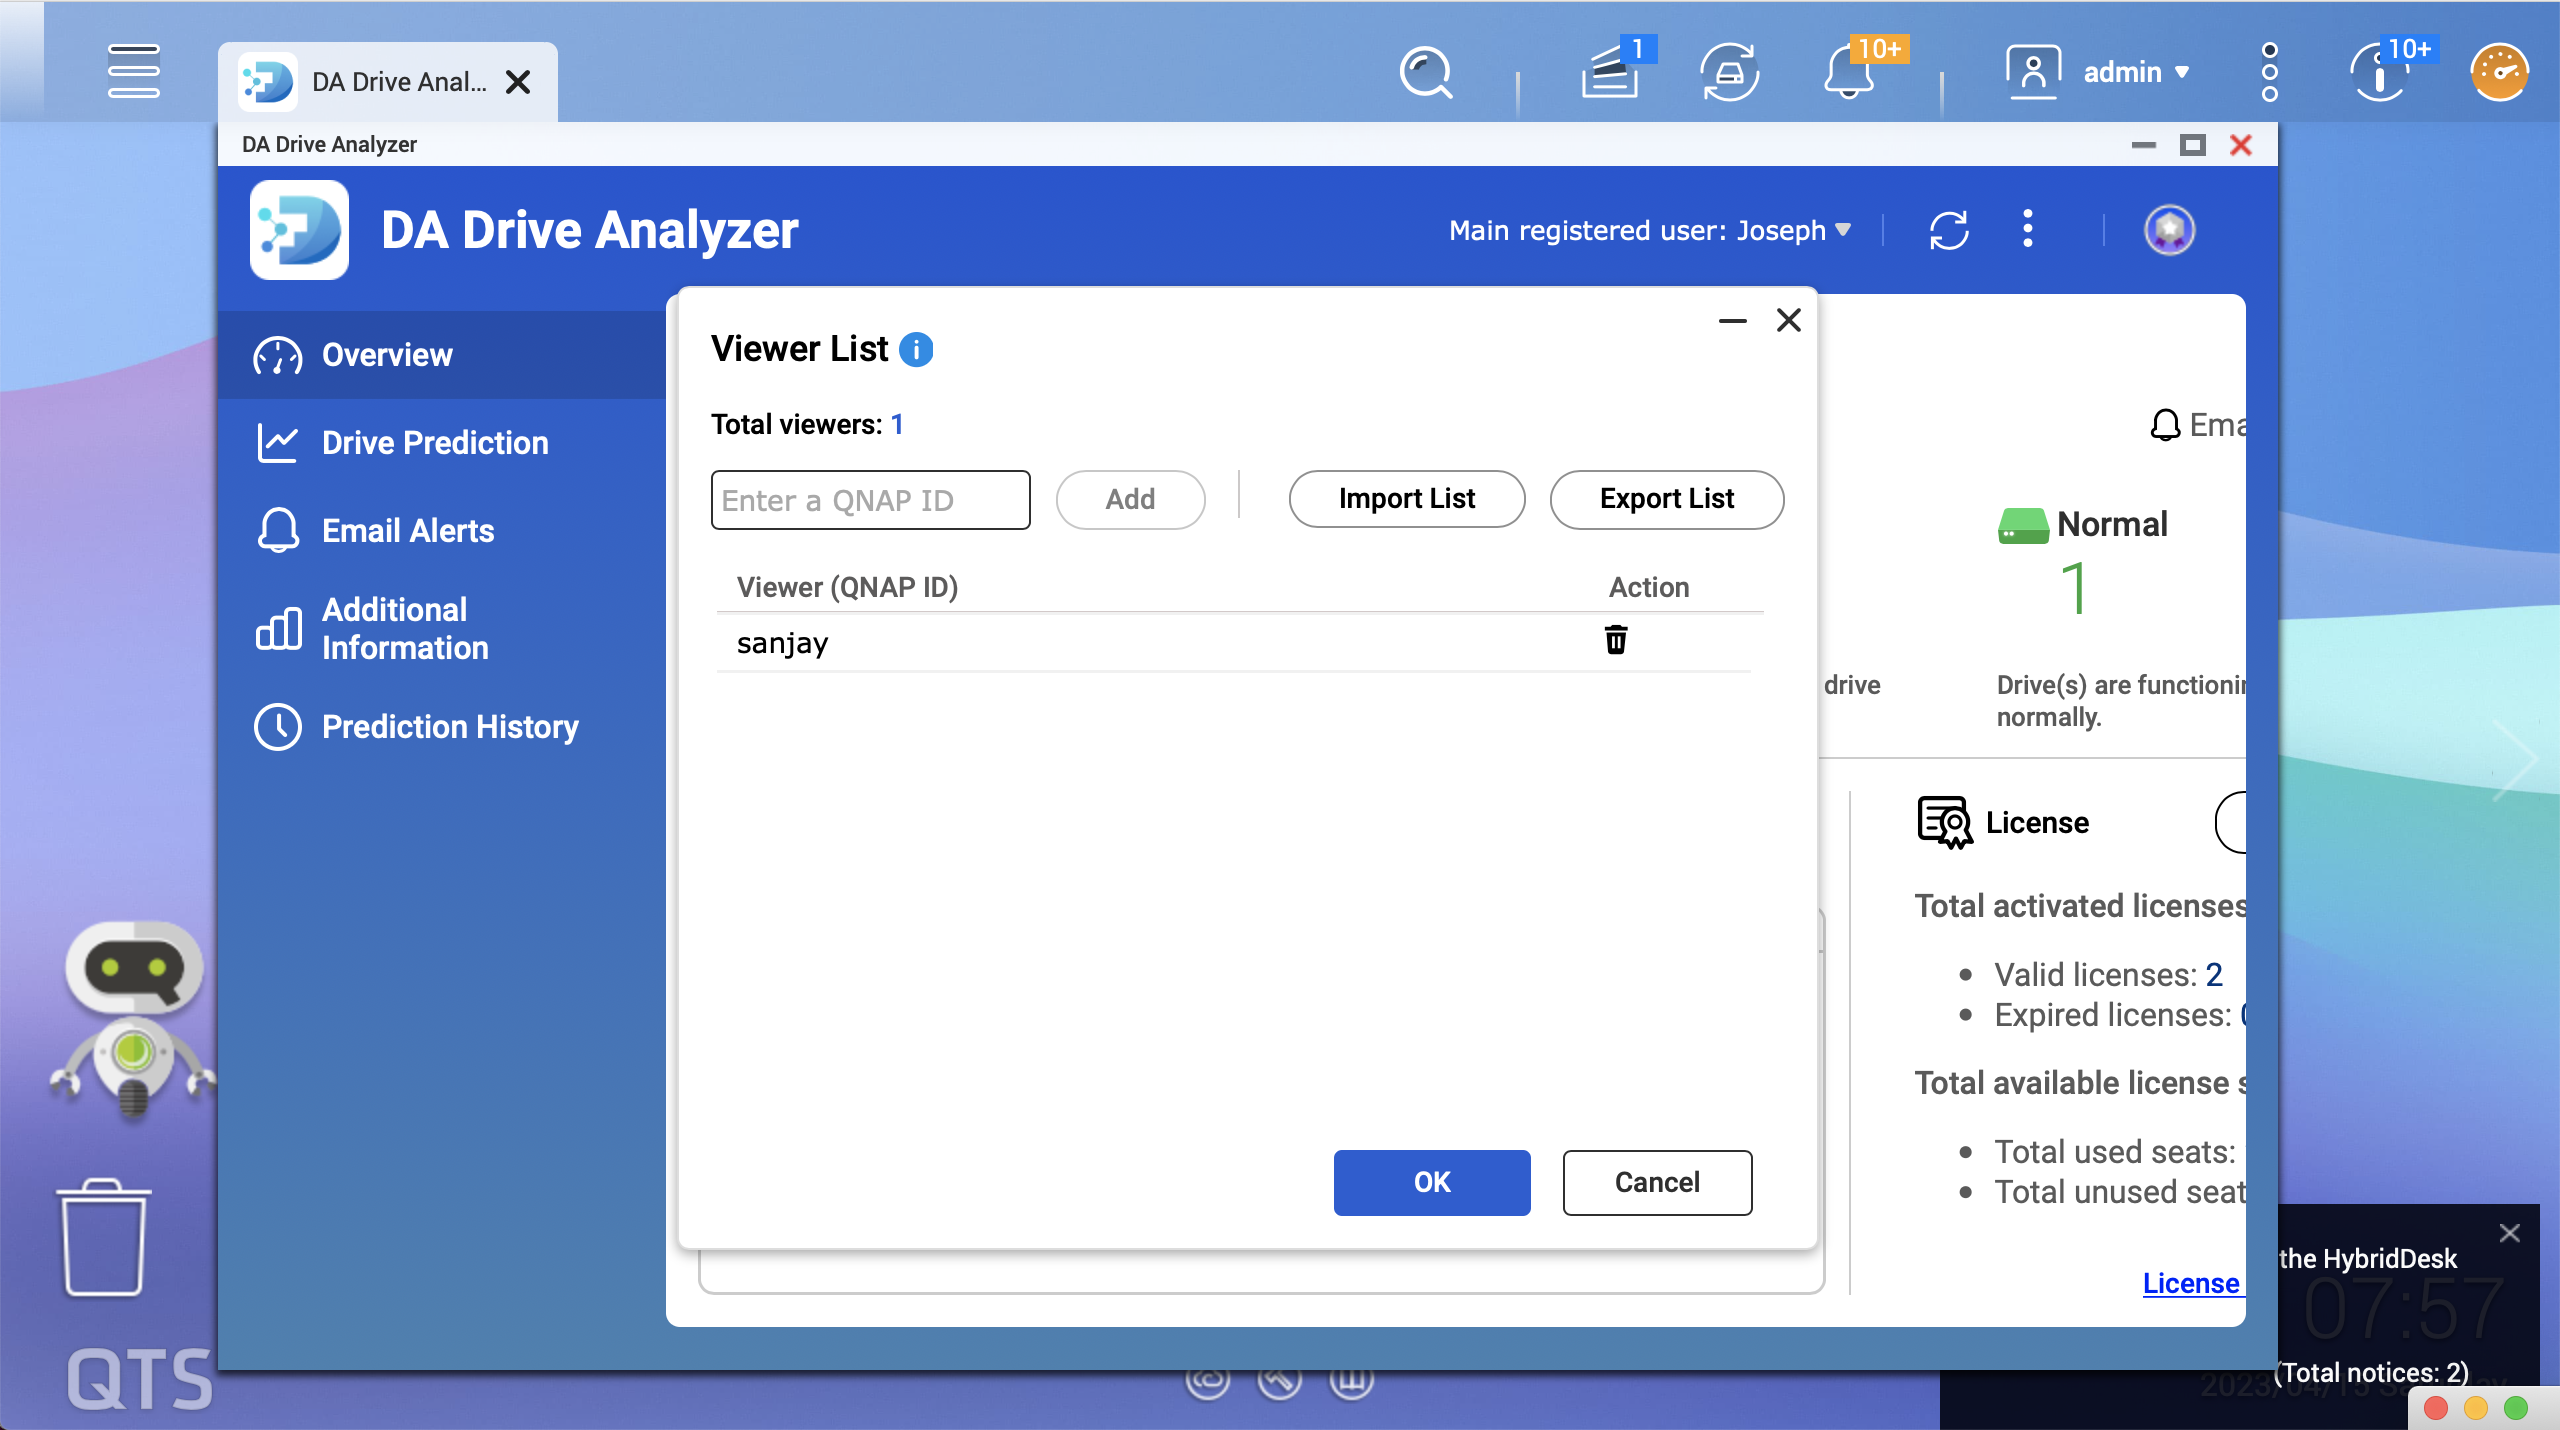Open the QTS info icon with 10+ badge
The image size is (2560, 1430).
tap(2382, 72)
